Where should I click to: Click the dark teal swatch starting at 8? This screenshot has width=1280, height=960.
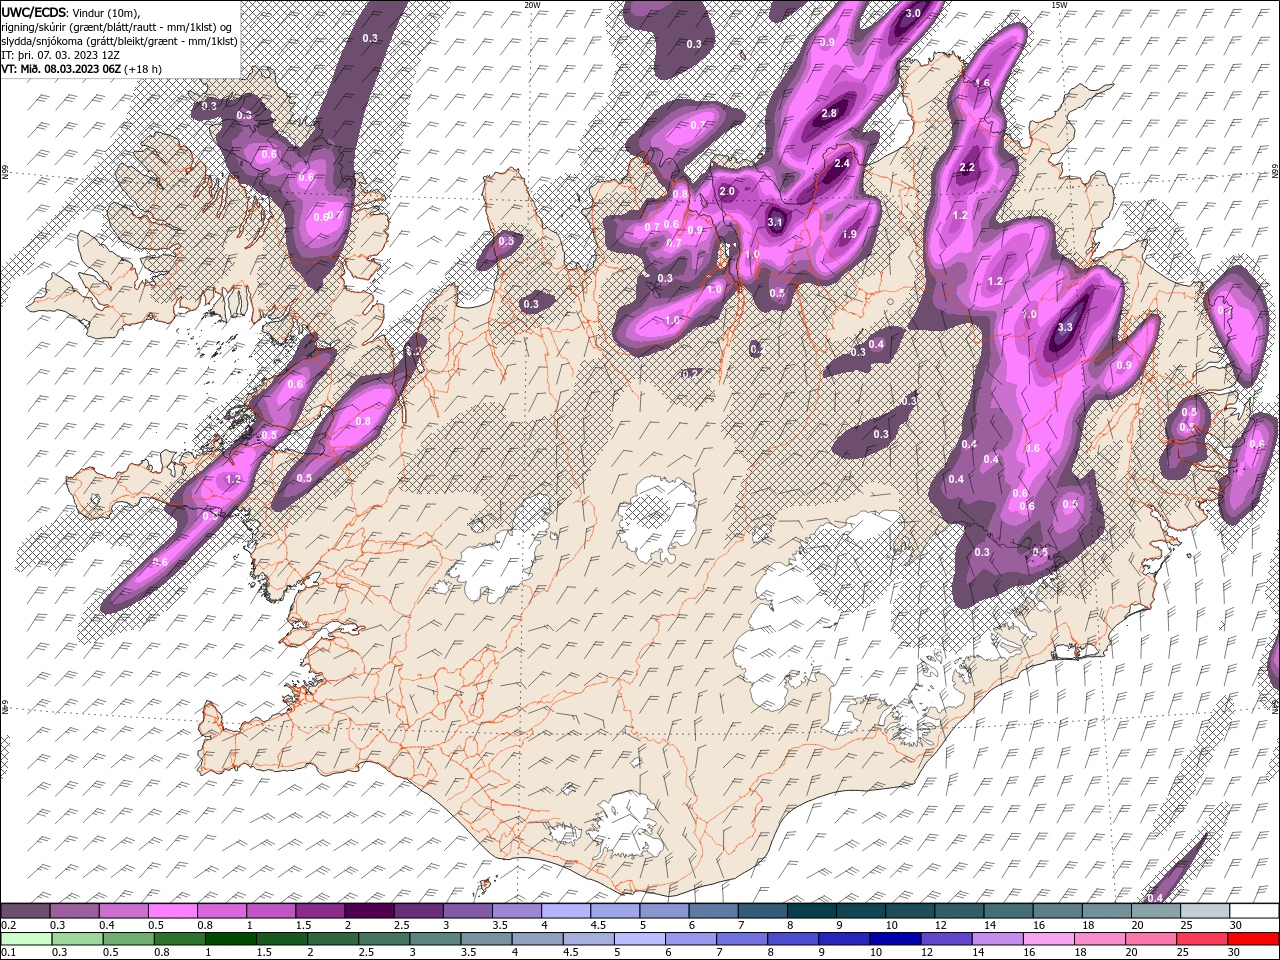[811, 910]
